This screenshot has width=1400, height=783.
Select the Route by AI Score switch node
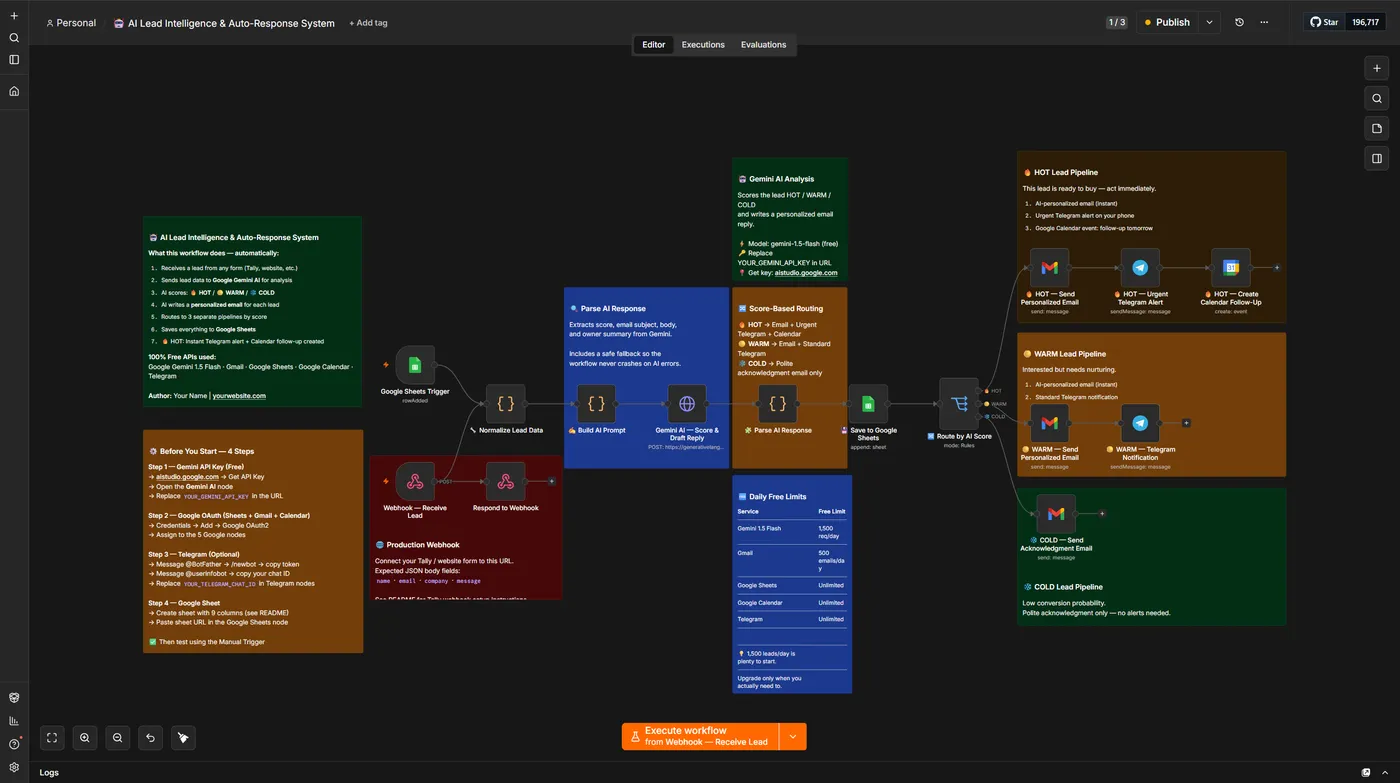(x=959, y=404)
